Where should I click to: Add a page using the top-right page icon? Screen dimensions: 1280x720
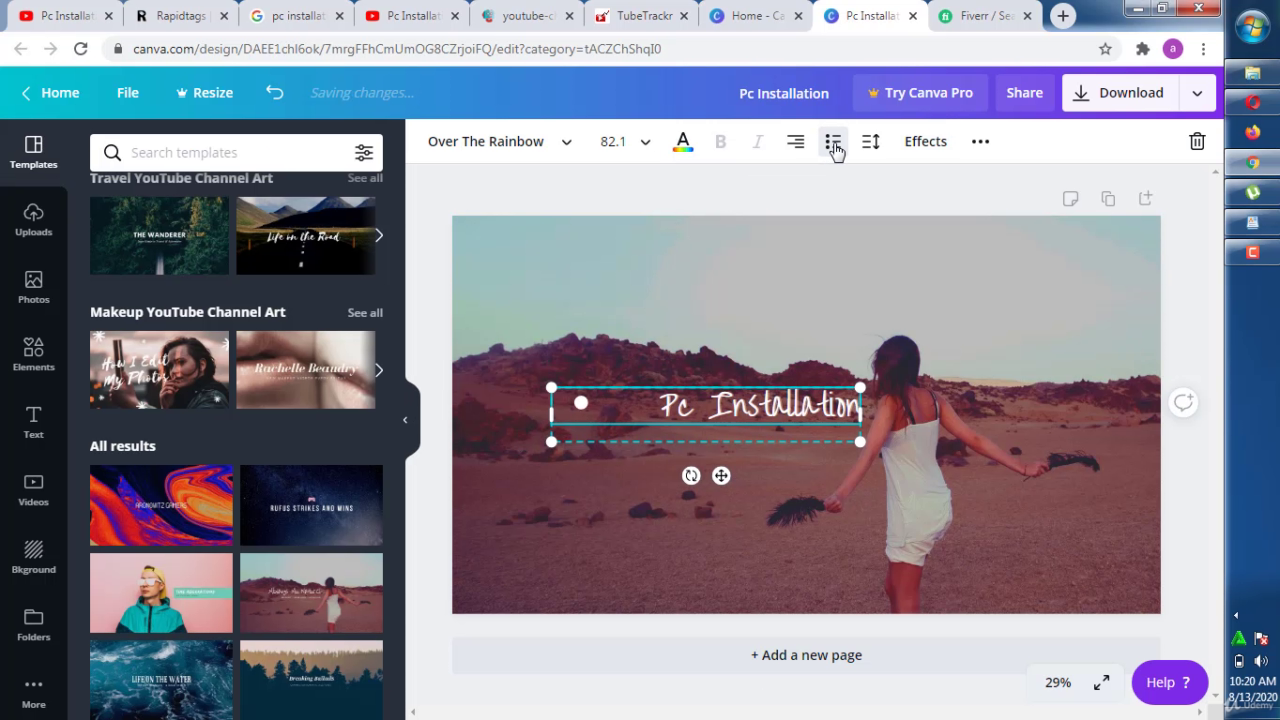[x=1146, y=198]
